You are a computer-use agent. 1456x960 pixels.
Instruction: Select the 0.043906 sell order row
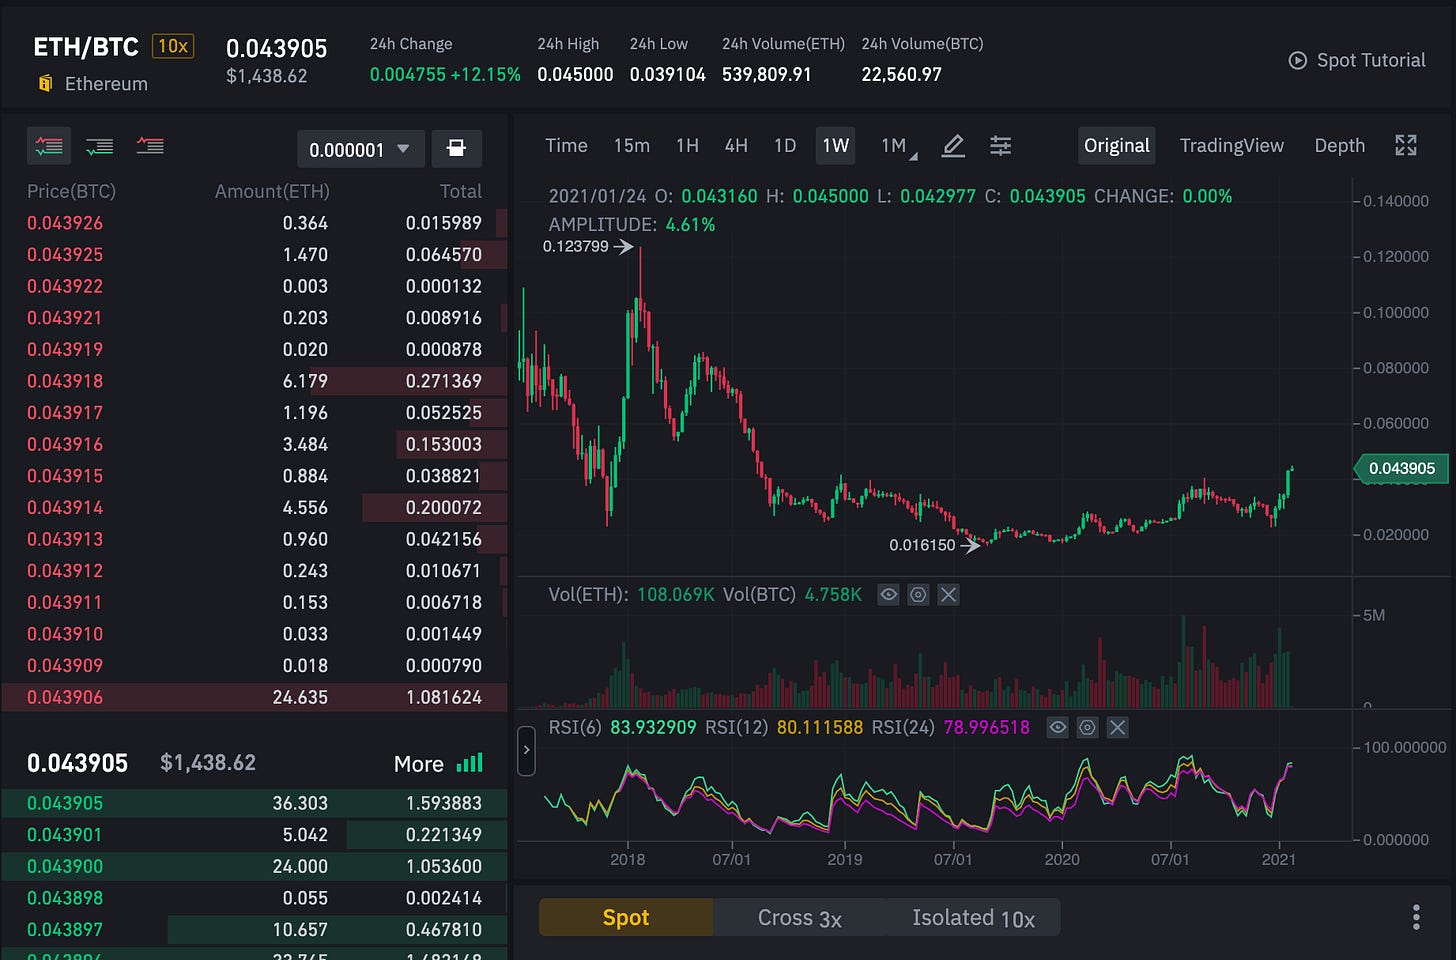pyautogui.click(x=254, y=697)
